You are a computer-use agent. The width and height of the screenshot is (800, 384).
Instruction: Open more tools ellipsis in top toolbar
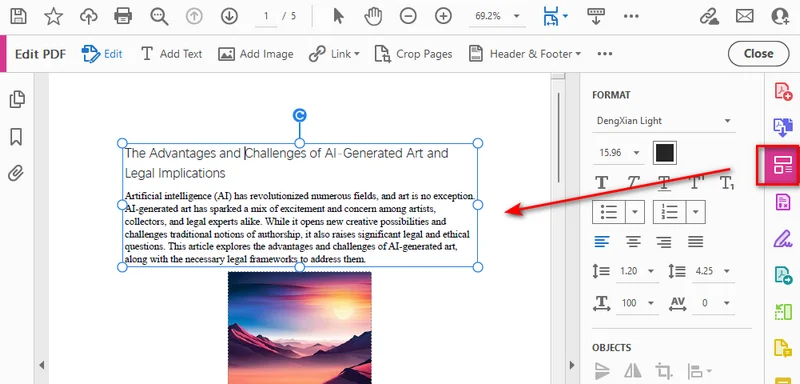[x=631, y=16]
